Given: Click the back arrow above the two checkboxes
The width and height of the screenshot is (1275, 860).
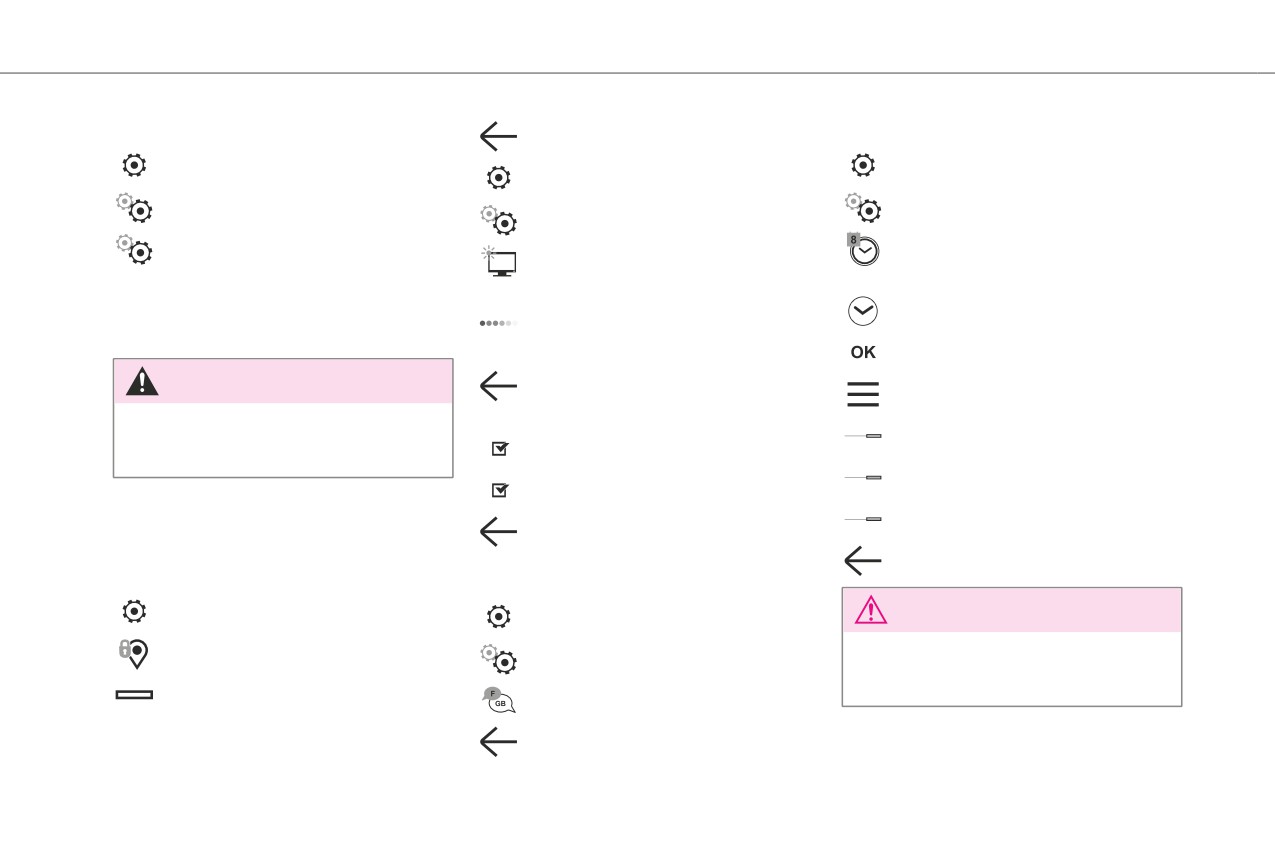Looking at the screenshot, I should 498,386.
